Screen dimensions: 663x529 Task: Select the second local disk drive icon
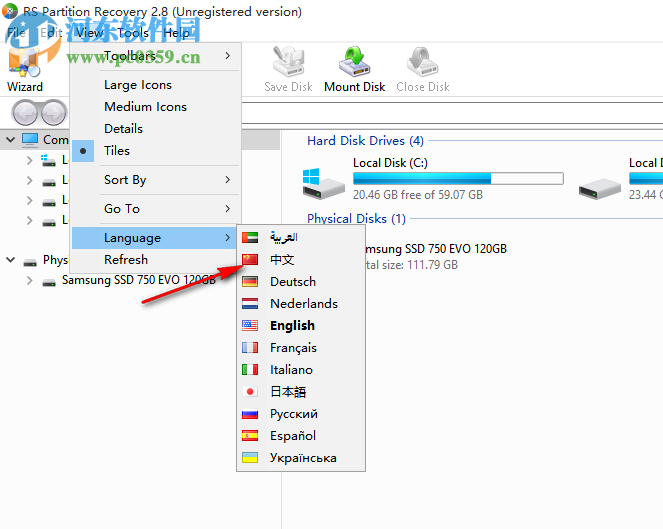click(x=600, y=189)
